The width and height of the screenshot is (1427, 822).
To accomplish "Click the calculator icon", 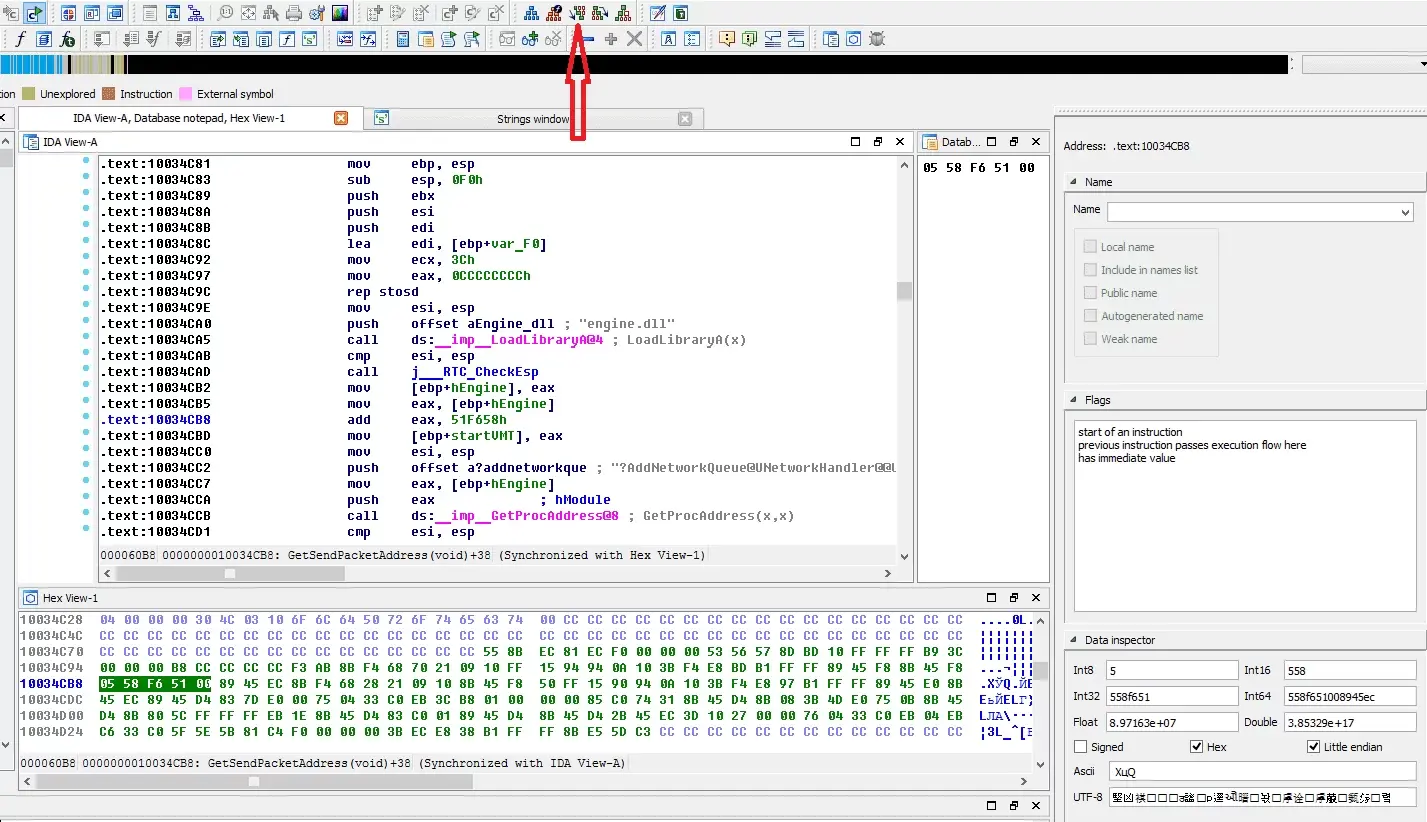I will coord(402,39).
